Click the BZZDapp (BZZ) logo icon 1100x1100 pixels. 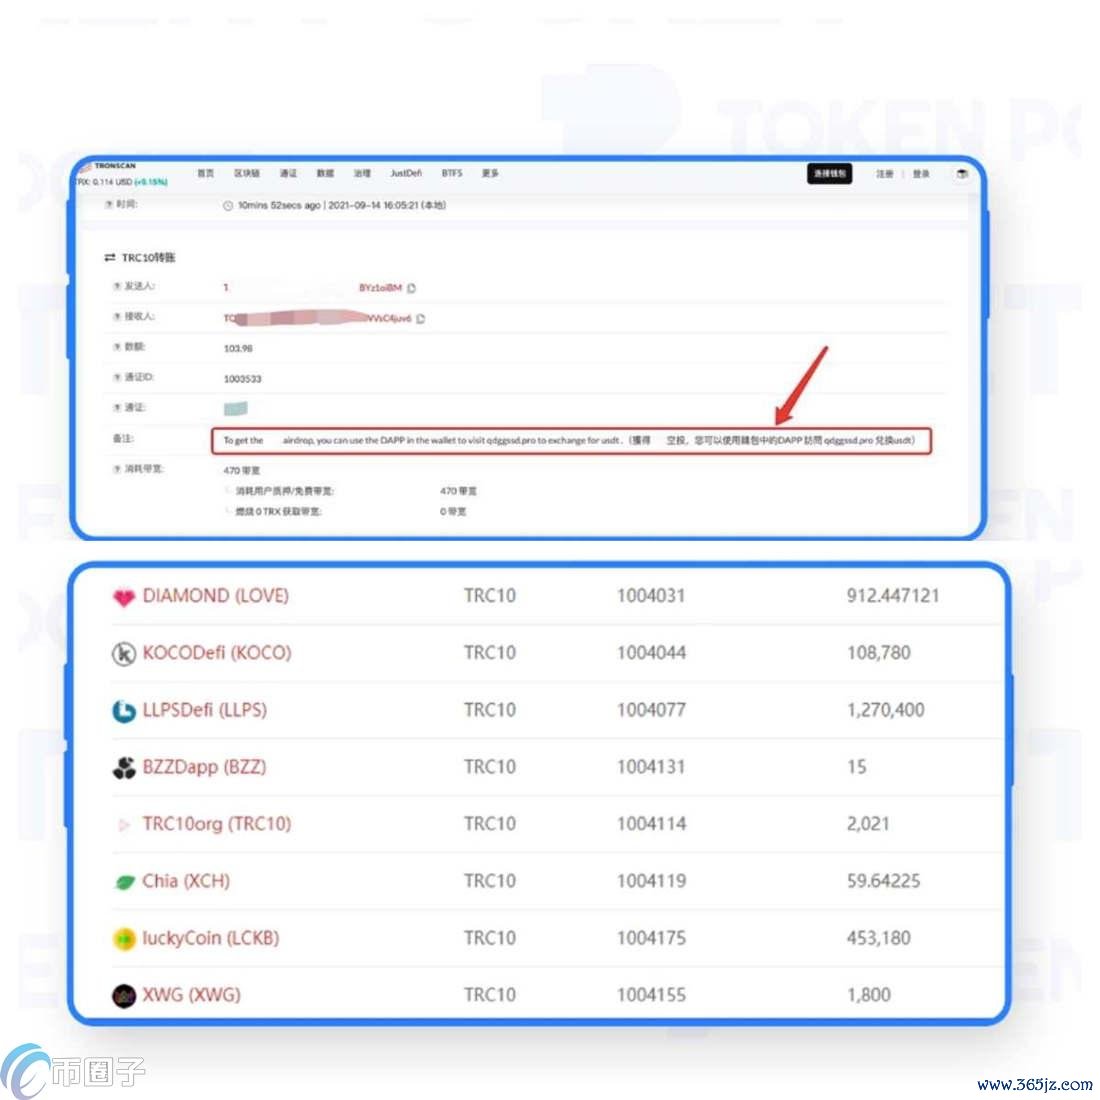point(124,767)
